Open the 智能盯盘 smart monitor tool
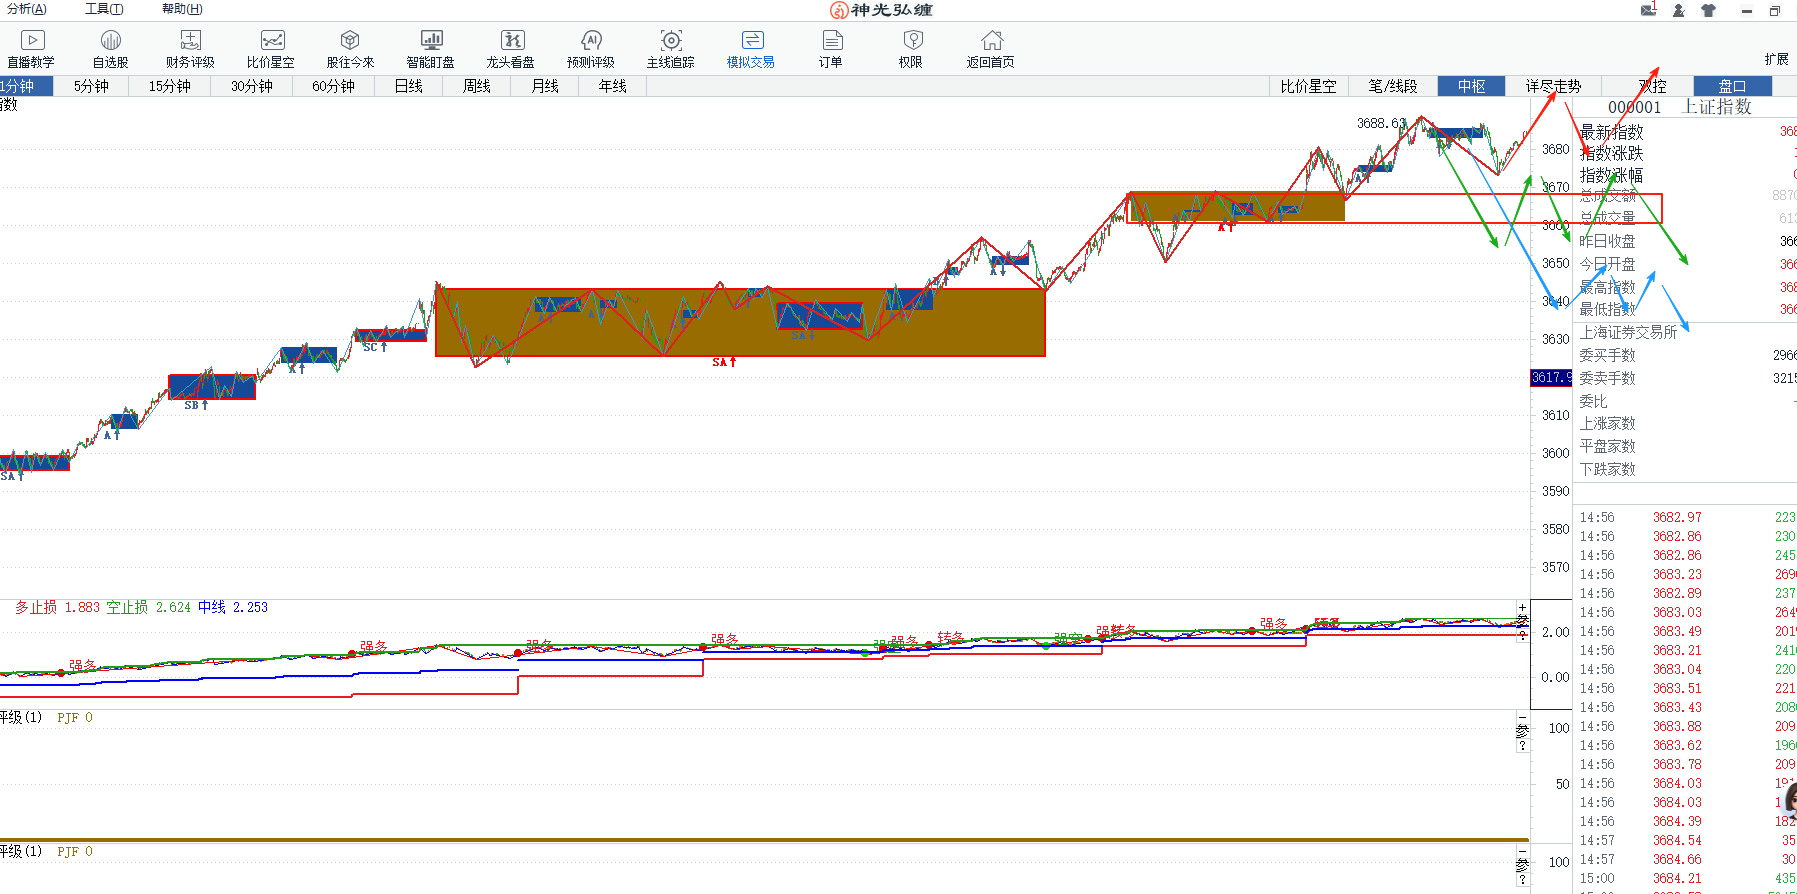The height and width of the screenshot is (894, 1797). 431,48
